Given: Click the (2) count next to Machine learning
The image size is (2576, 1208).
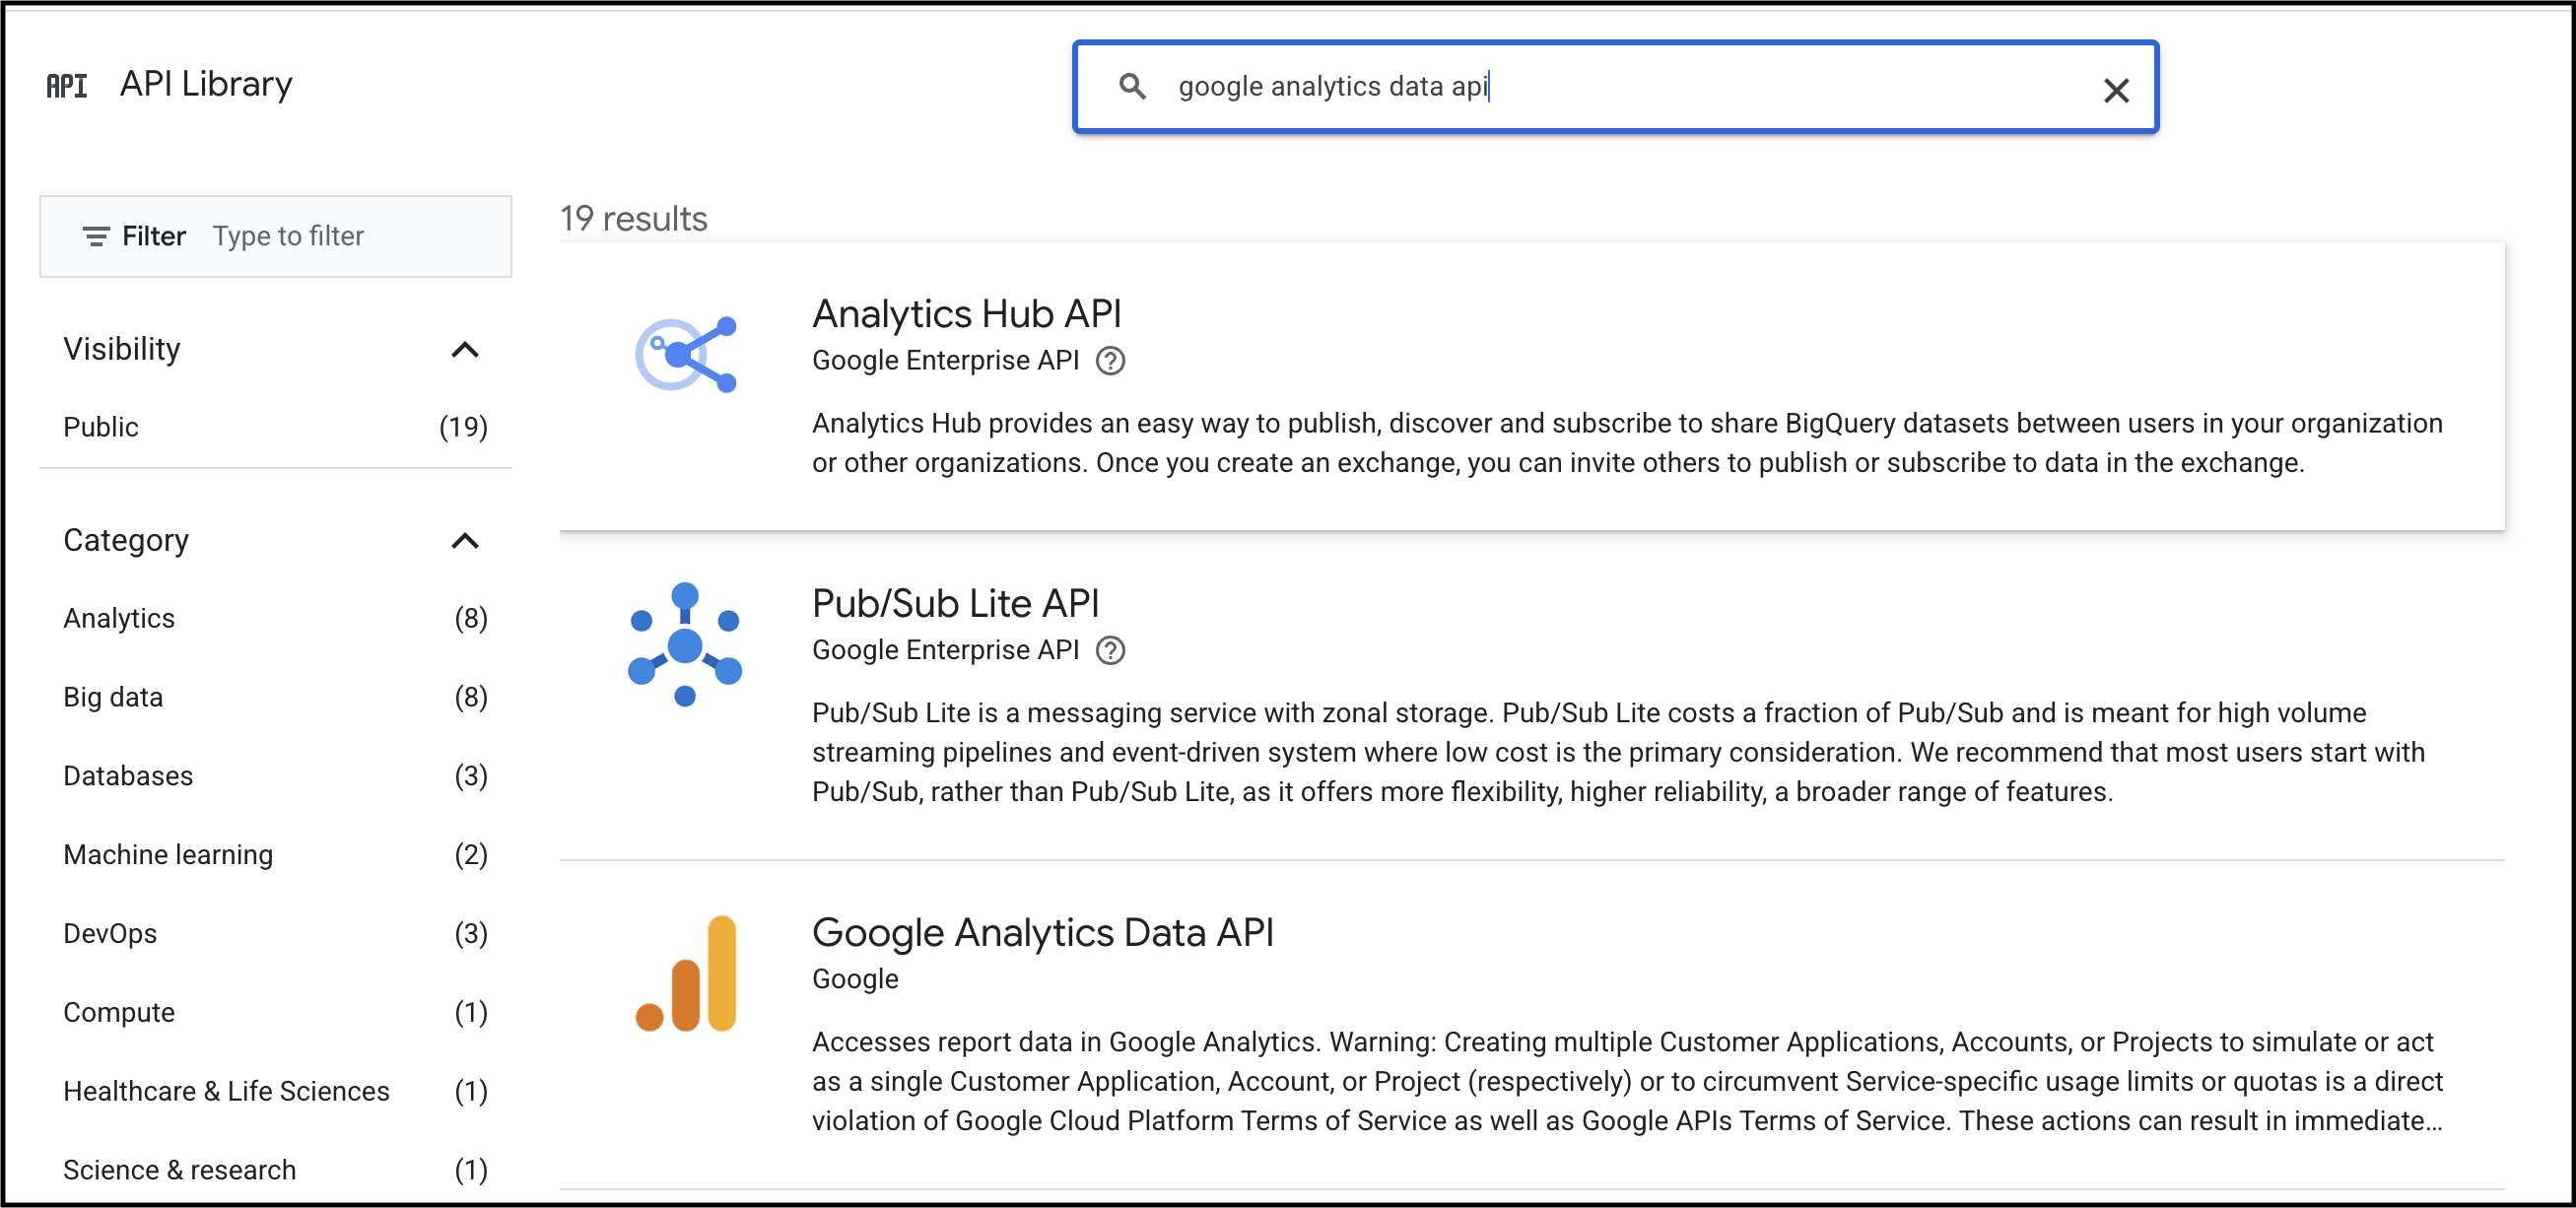Looking at the screenshot, I should pos(471,855).
